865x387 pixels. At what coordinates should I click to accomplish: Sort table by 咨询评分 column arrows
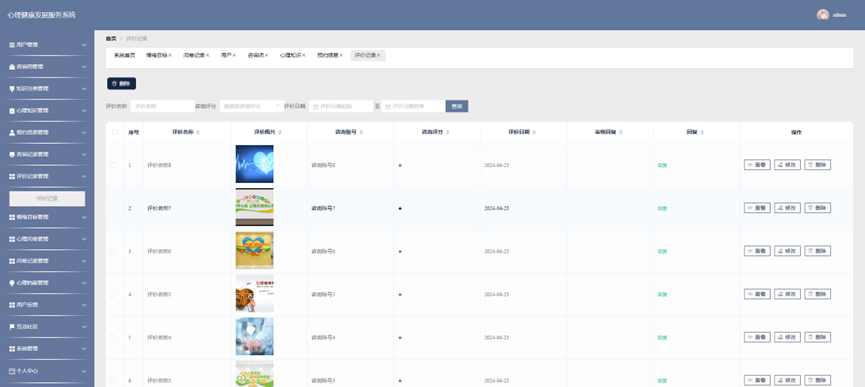point(448,133)
